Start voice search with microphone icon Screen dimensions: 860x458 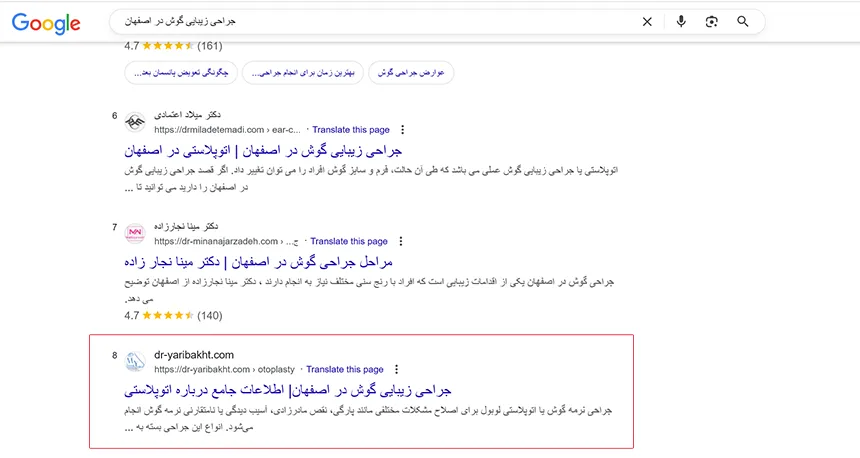point(681,21)
